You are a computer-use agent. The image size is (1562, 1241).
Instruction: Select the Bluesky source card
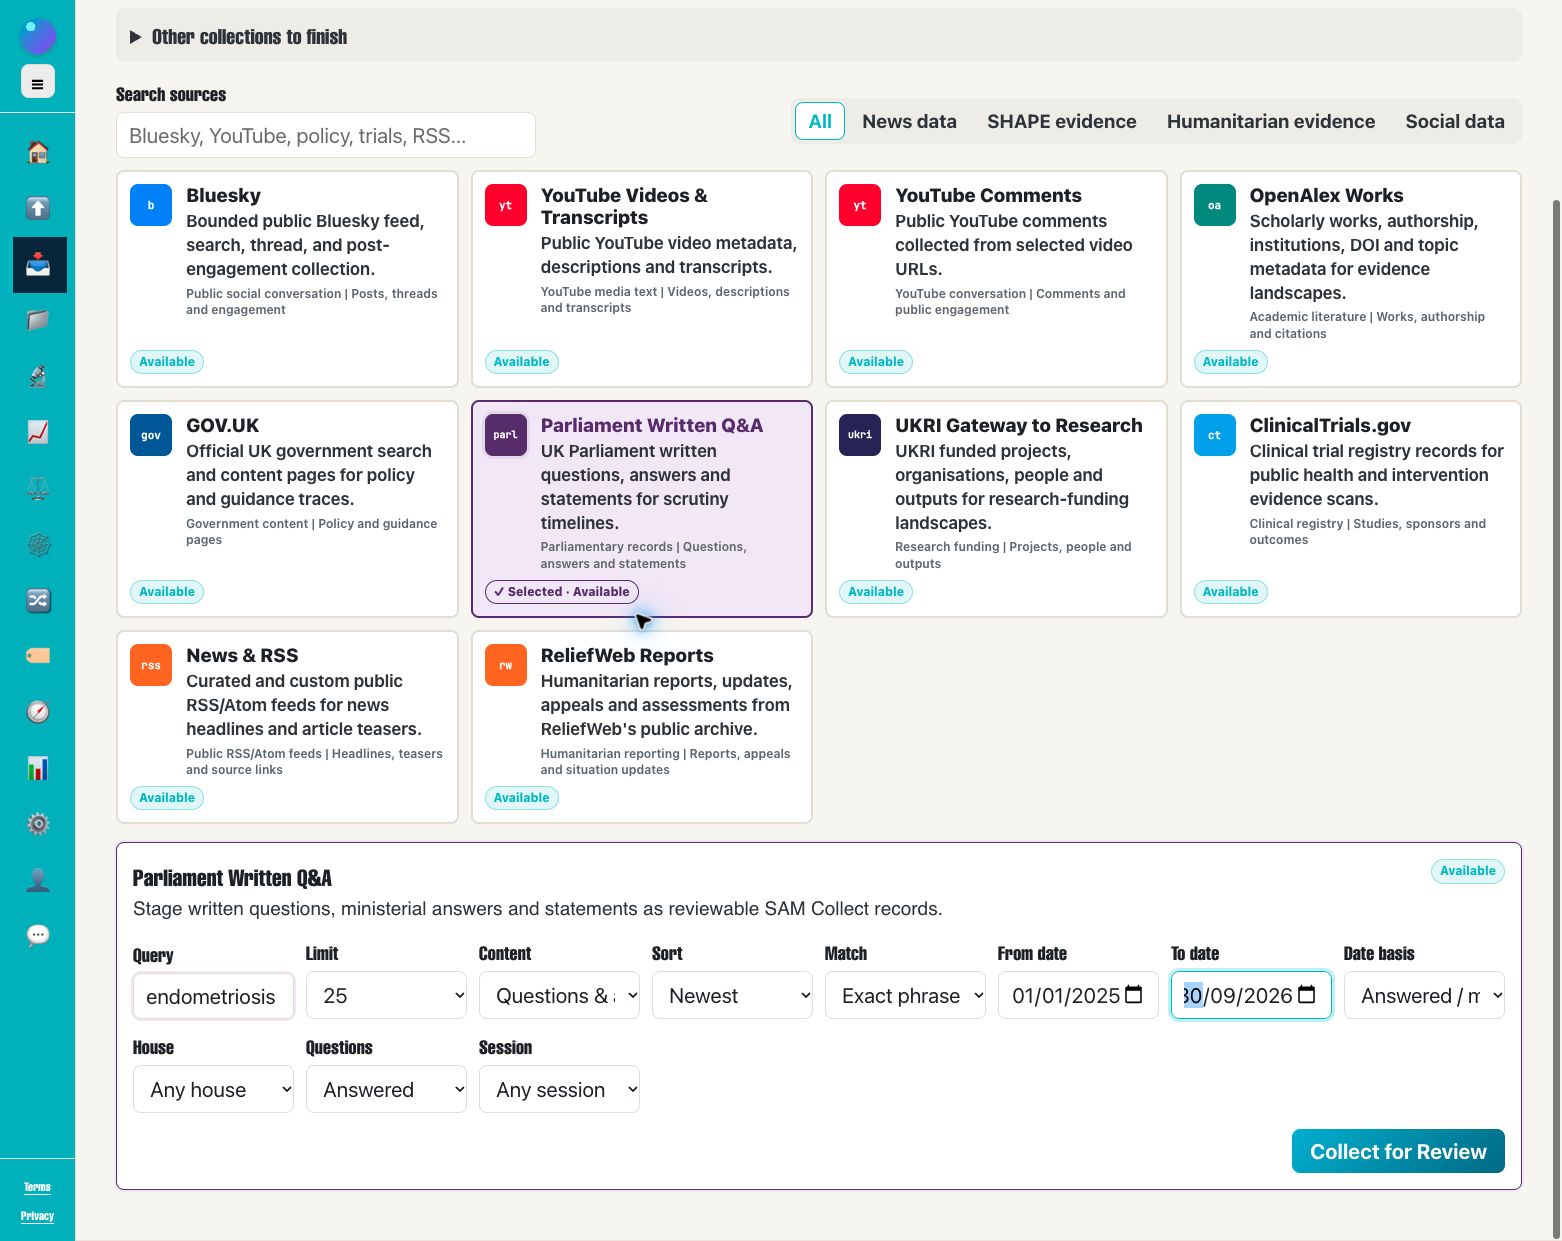(287, 279)
